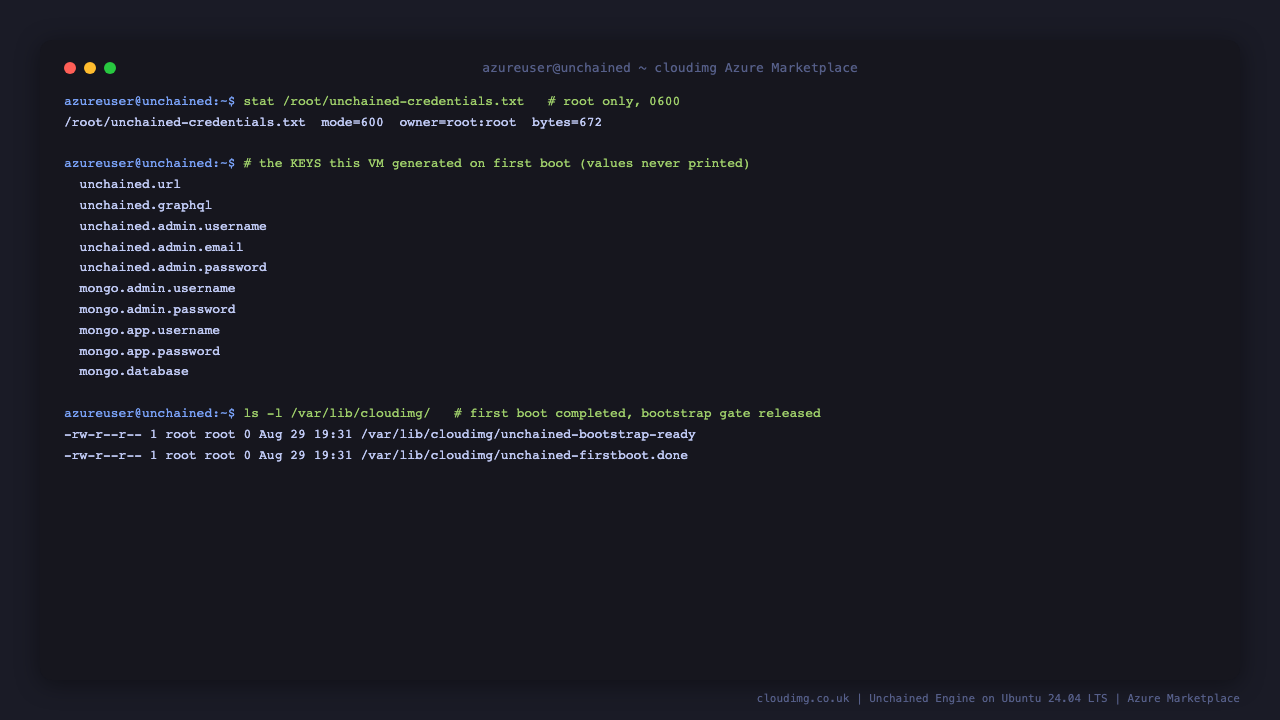Select the 'mongo.admin.username' key line
This screenshot has width=1280, height=720.
pyautogui.click(x=158, y=289)
